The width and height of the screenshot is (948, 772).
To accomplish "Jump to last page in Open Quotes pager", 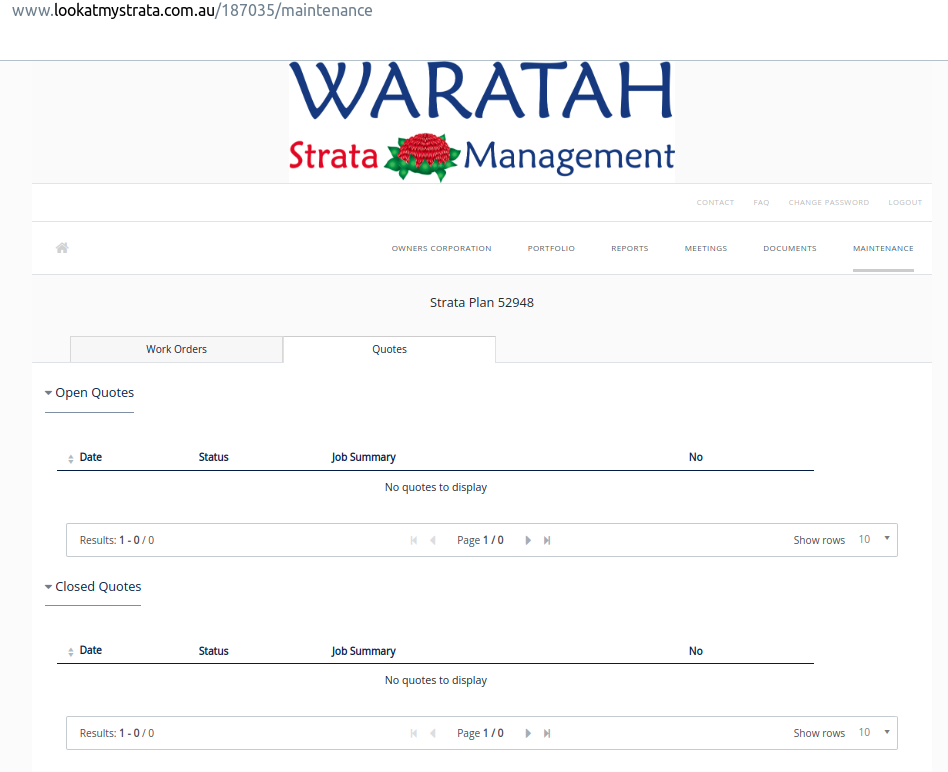I will (547, 540).
